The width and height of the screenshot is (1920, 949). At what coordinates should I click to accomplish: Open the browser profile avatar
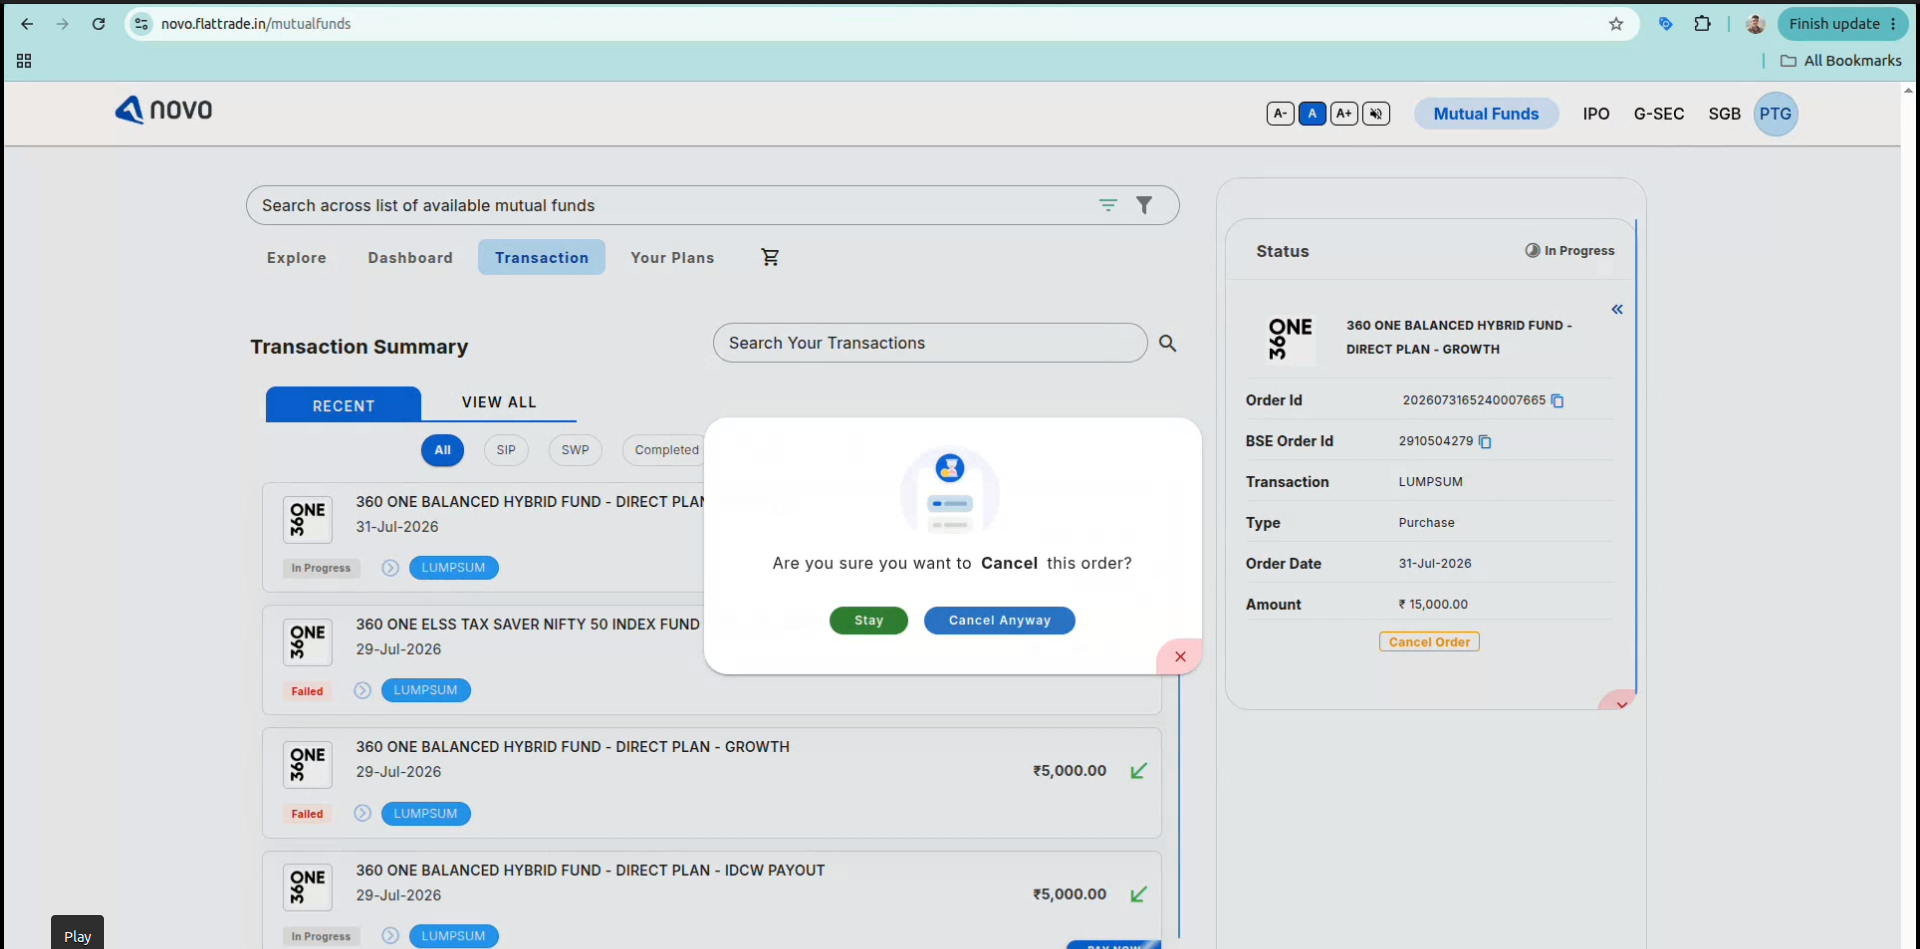(1755, 24)
